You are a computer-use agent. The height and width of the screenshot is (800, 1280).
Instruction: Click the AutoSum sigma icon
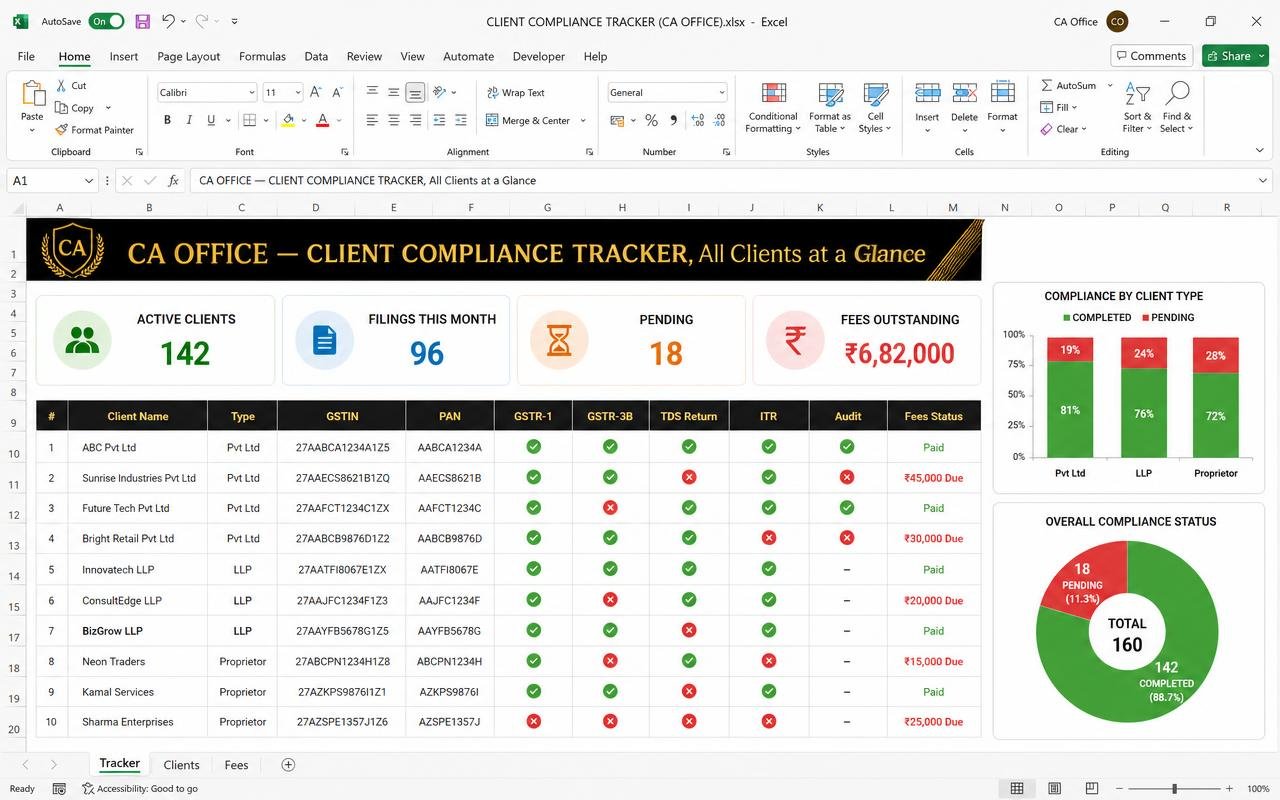(1046, 86)
